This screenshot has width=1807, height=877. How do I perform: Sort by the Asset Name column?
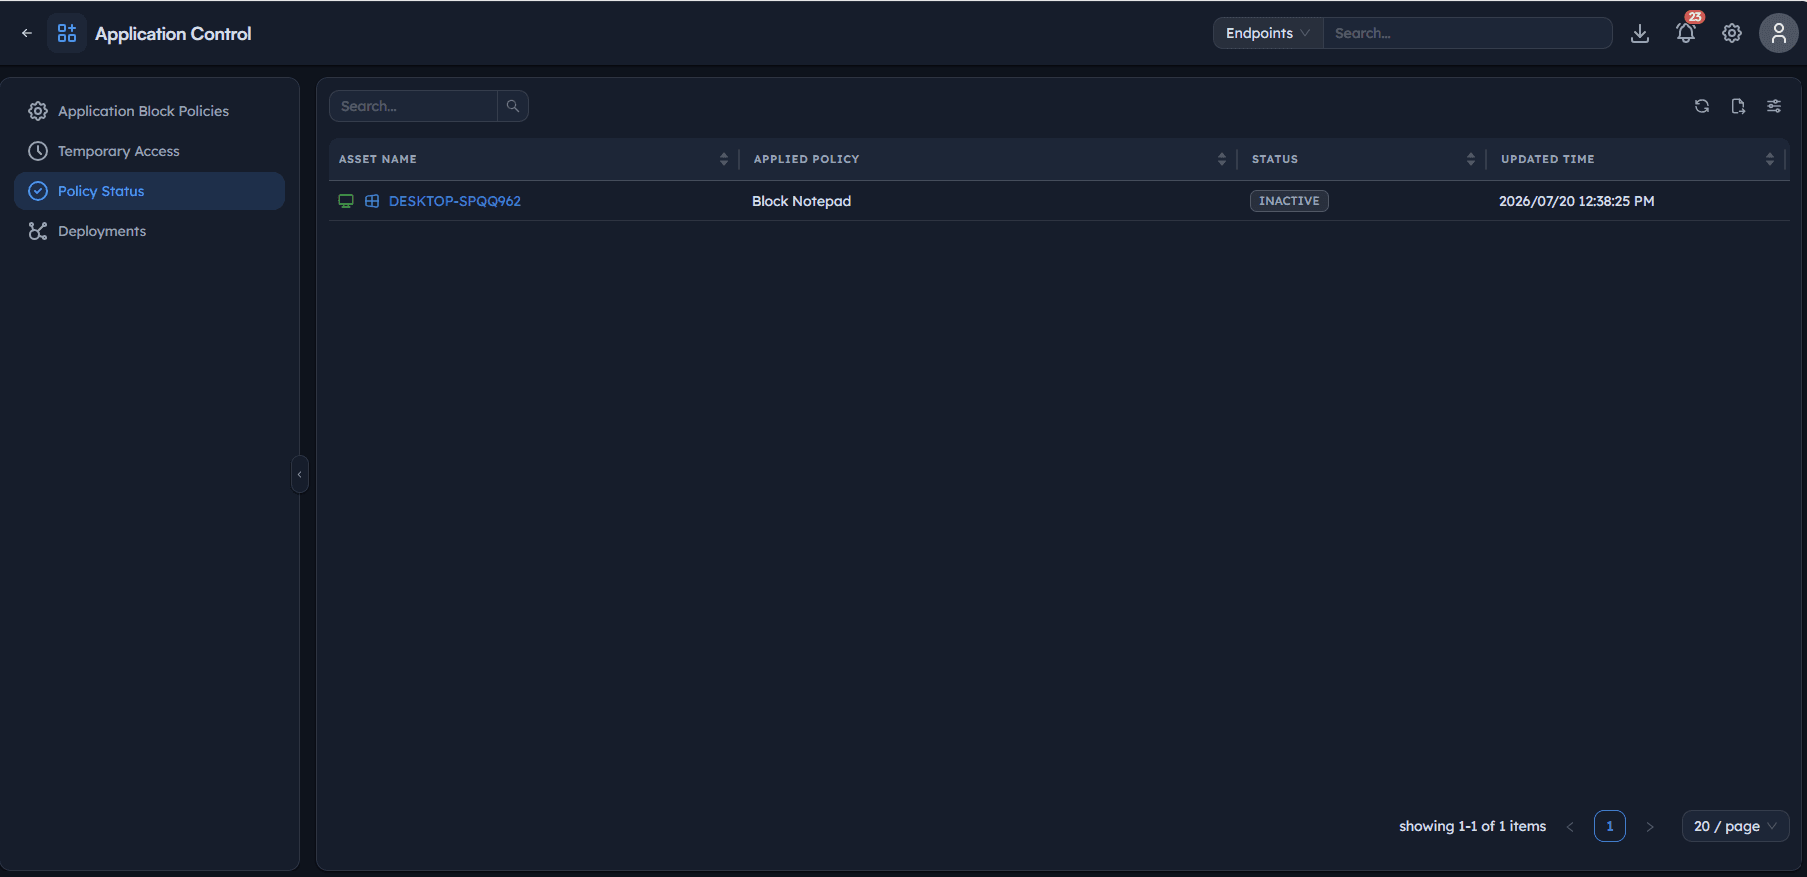tap(724, 159)
